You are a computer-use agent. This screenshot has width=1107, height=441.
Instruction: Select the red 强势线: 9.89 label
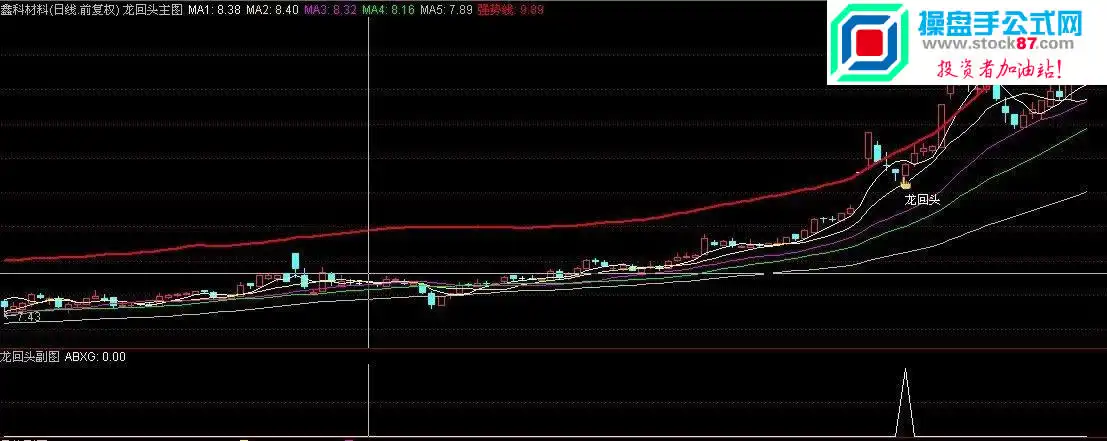tap(510, 9)
